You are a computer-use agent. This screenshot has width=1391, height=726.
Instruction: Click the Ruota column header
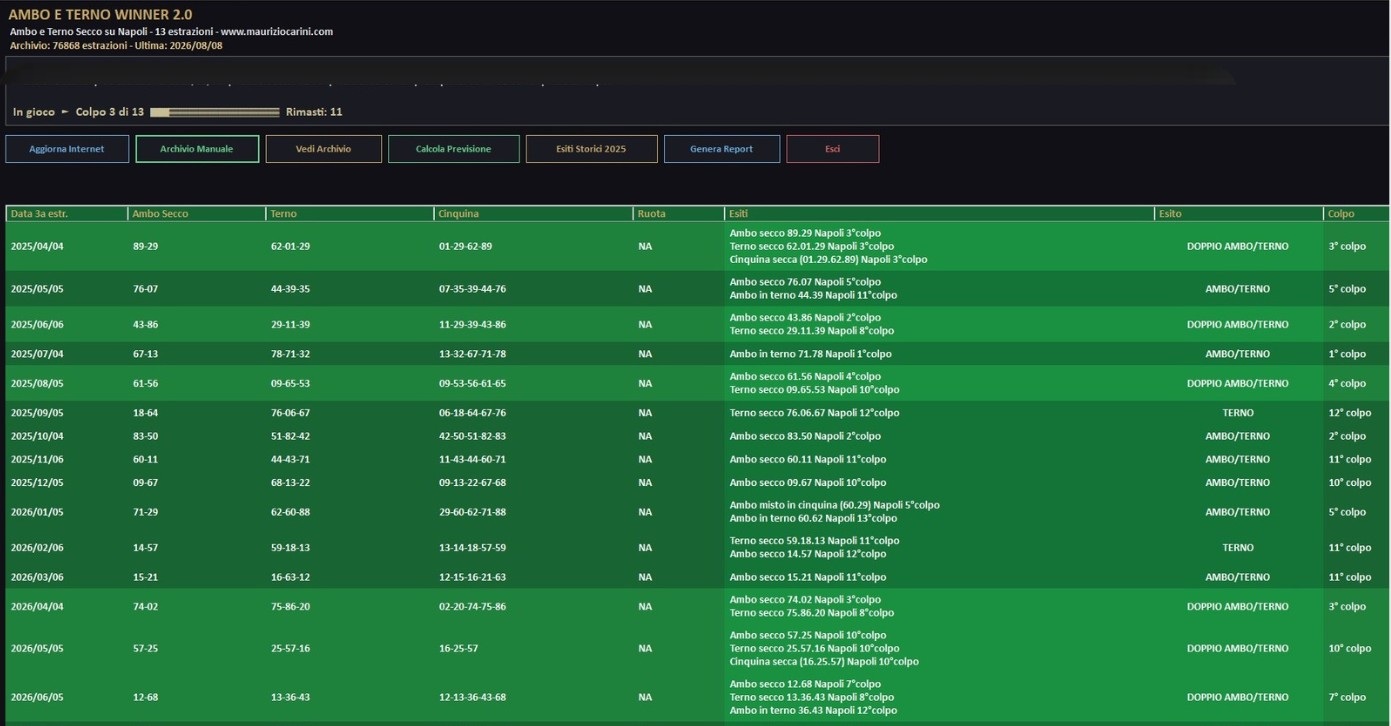(x=679, y=214)
